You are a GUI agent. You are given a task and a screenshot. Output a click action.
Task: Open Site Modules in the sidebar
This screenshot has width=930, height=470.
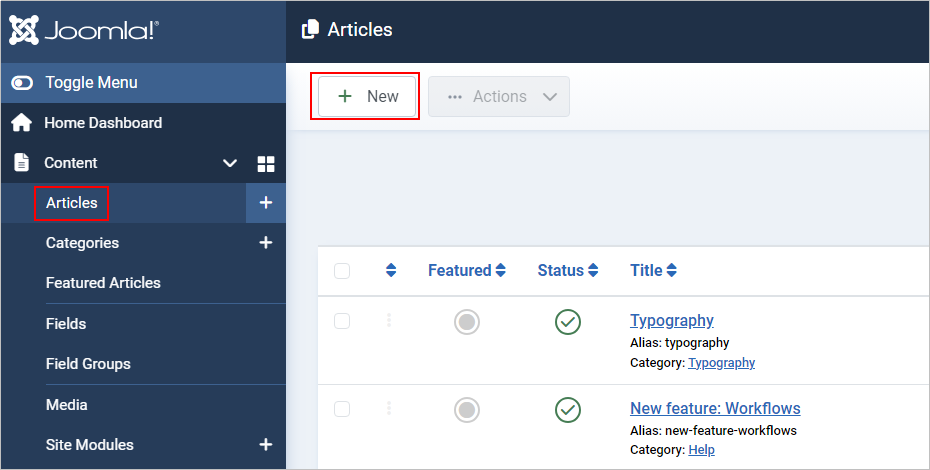pos(90,444)
